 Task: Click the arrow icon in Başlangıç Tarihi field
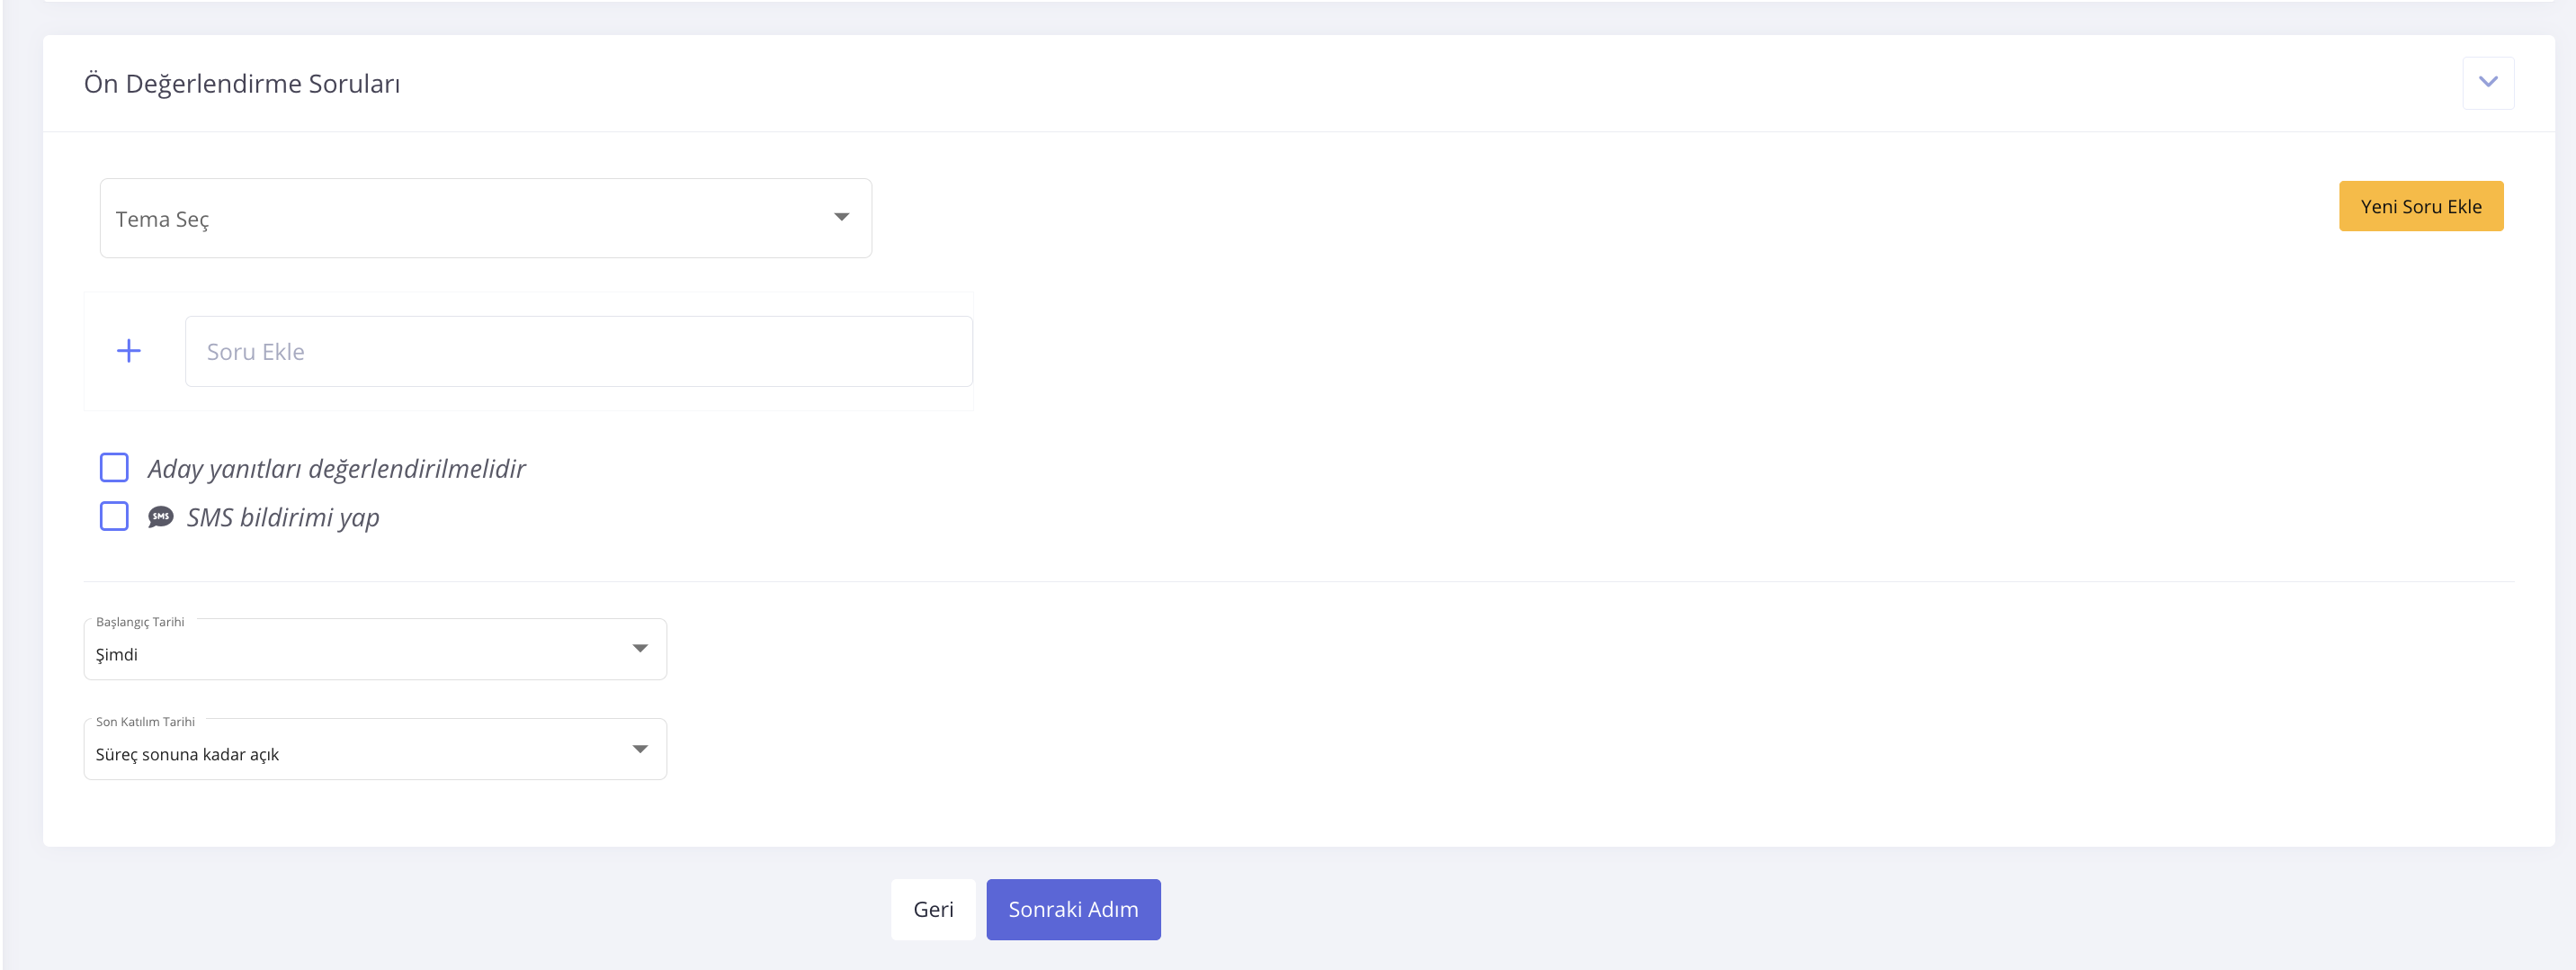[x=640, y=649]
